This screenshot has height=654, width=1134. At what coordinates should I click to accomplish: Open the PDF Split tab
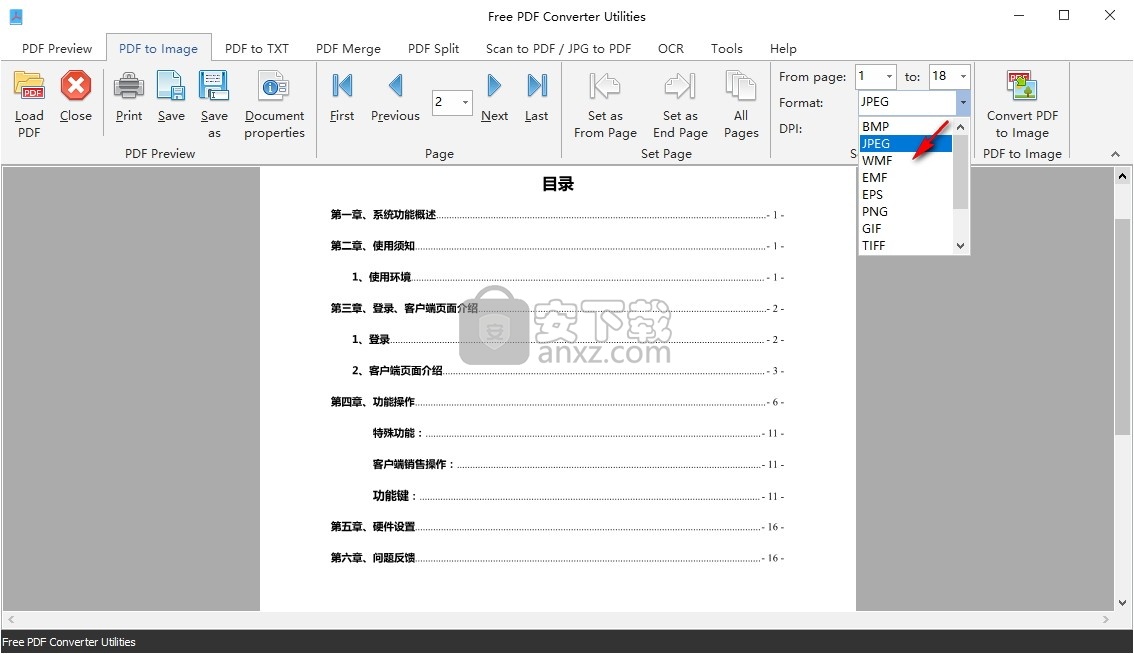[x=433, y=48]
